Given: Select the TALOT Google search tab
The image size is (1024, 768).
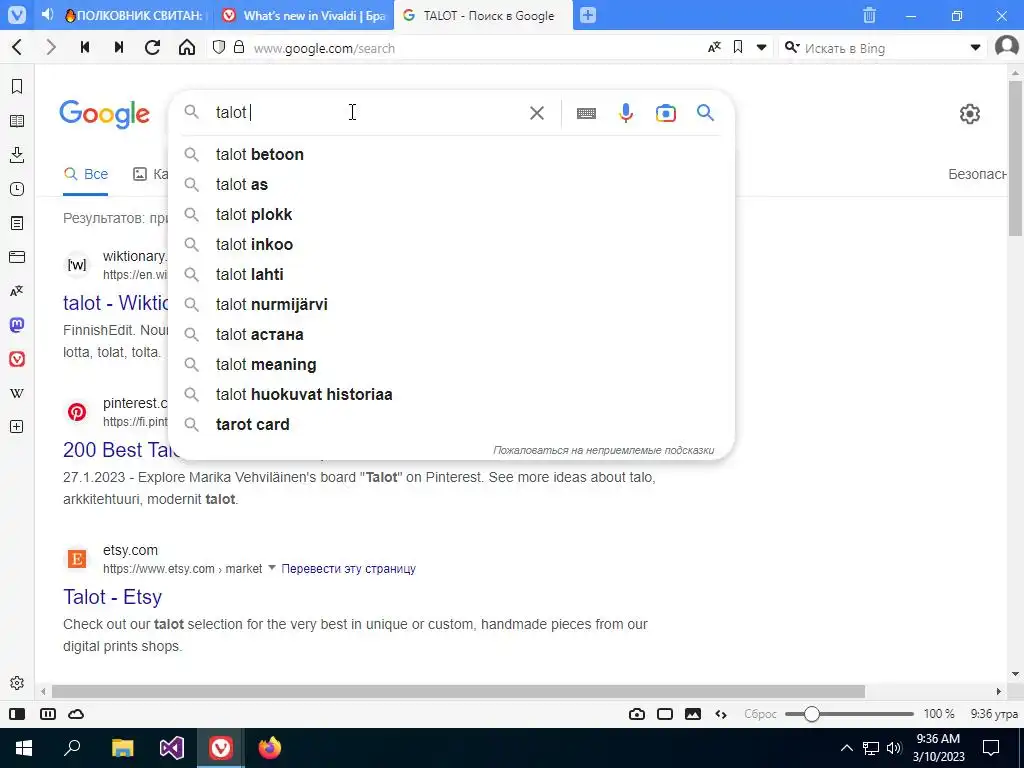Looking at the screenshot, I should [x=483, y=15].
